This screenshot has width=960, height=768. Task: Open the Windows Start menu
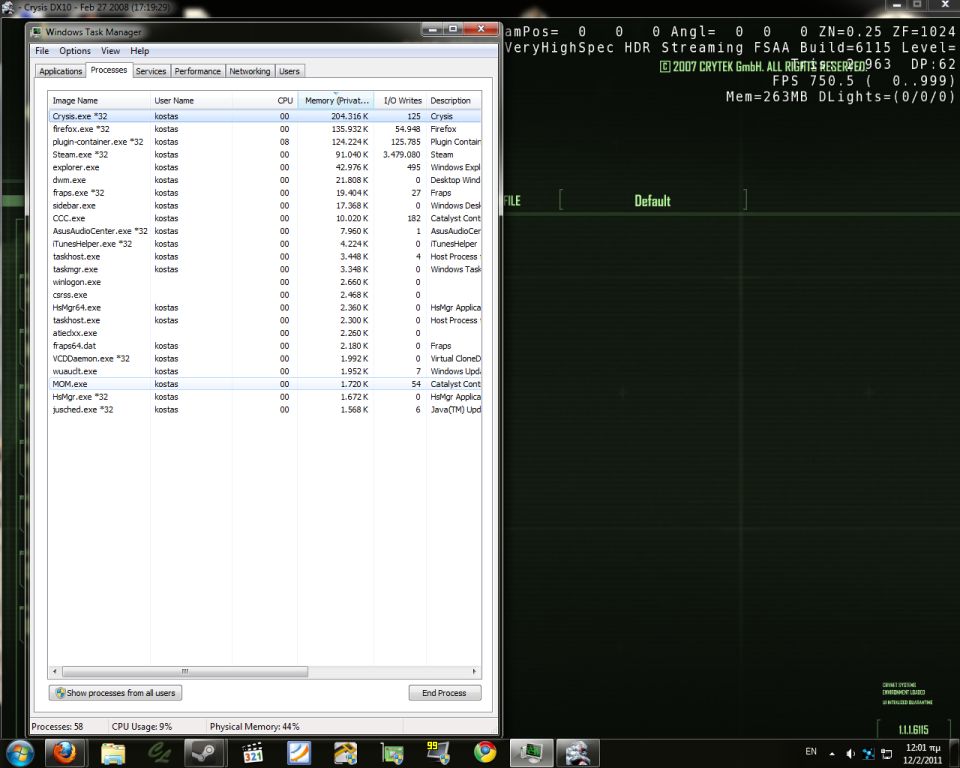click(x=19, y=753)
